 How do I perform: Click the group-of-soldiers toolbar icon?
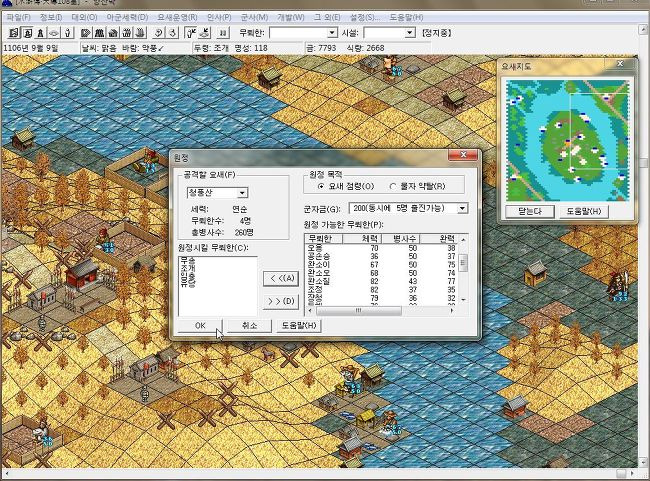pyautogui.click(x=99, y=33)
